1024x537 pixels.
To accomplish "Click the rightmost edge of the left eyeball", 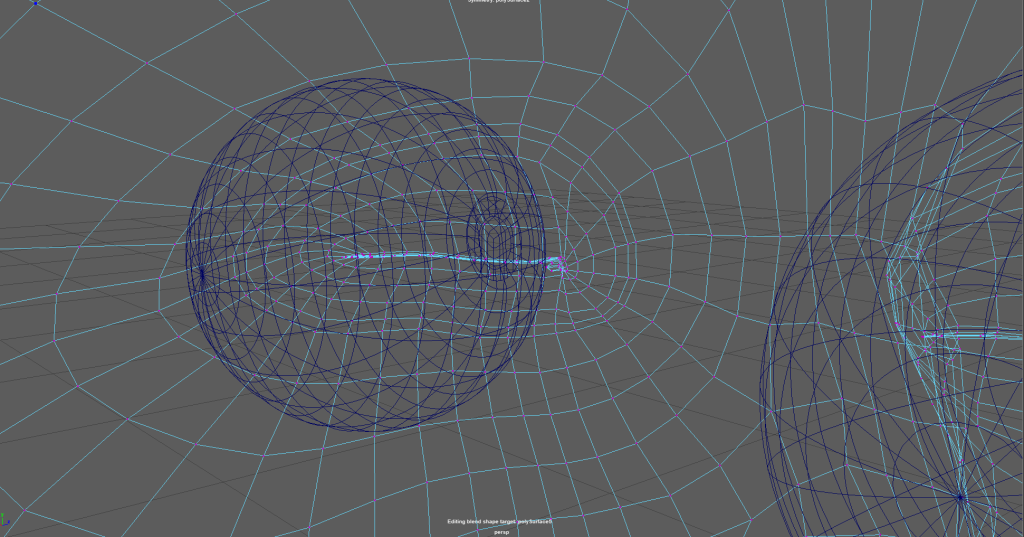I will (547, 250).
